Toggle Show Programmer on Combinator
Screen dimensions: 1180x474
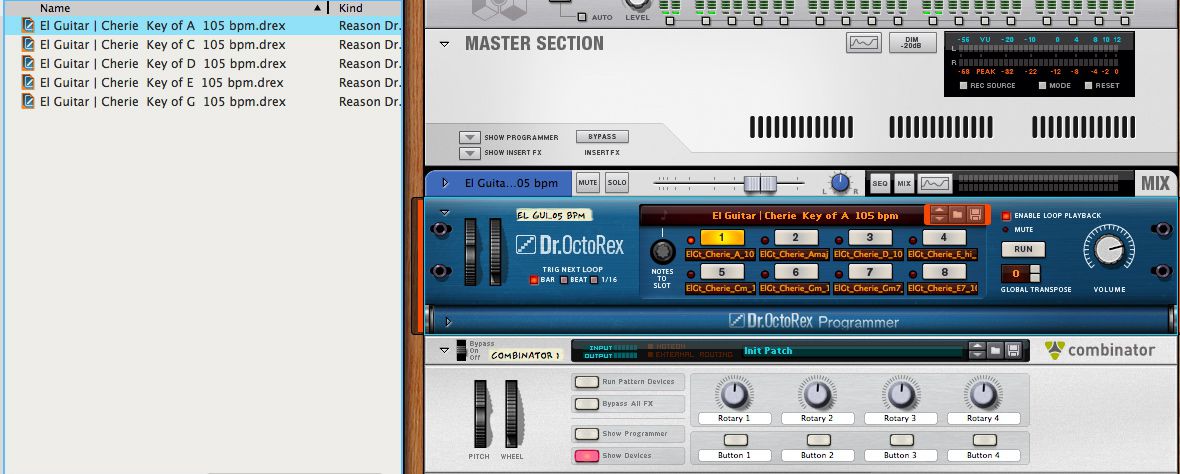click(x=587, y=434)
